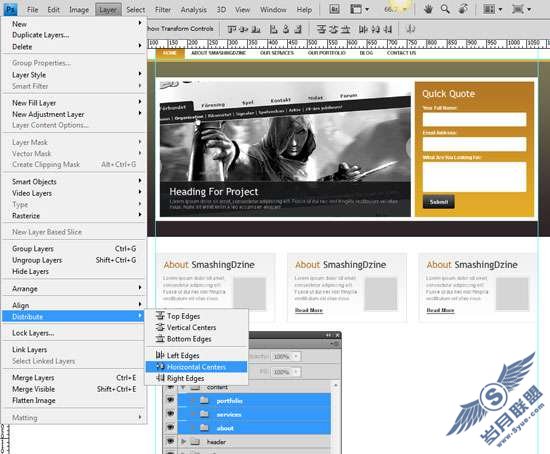The width and height of the screenshot is (550, 454).
Task: Choose Horizontal Centers in Distribute submenu
Action: click(196, 367)
